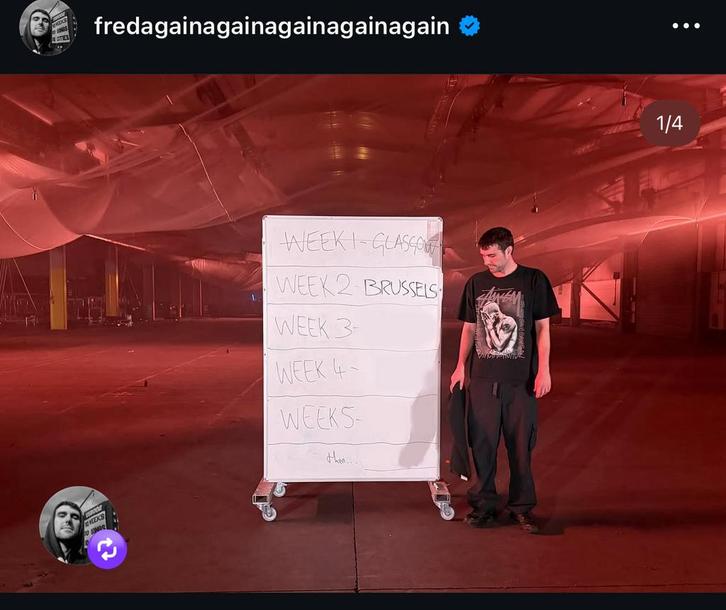Tap the whiteboard's right caster wheel
Screen dimensions: 726x610
point(446,511)
